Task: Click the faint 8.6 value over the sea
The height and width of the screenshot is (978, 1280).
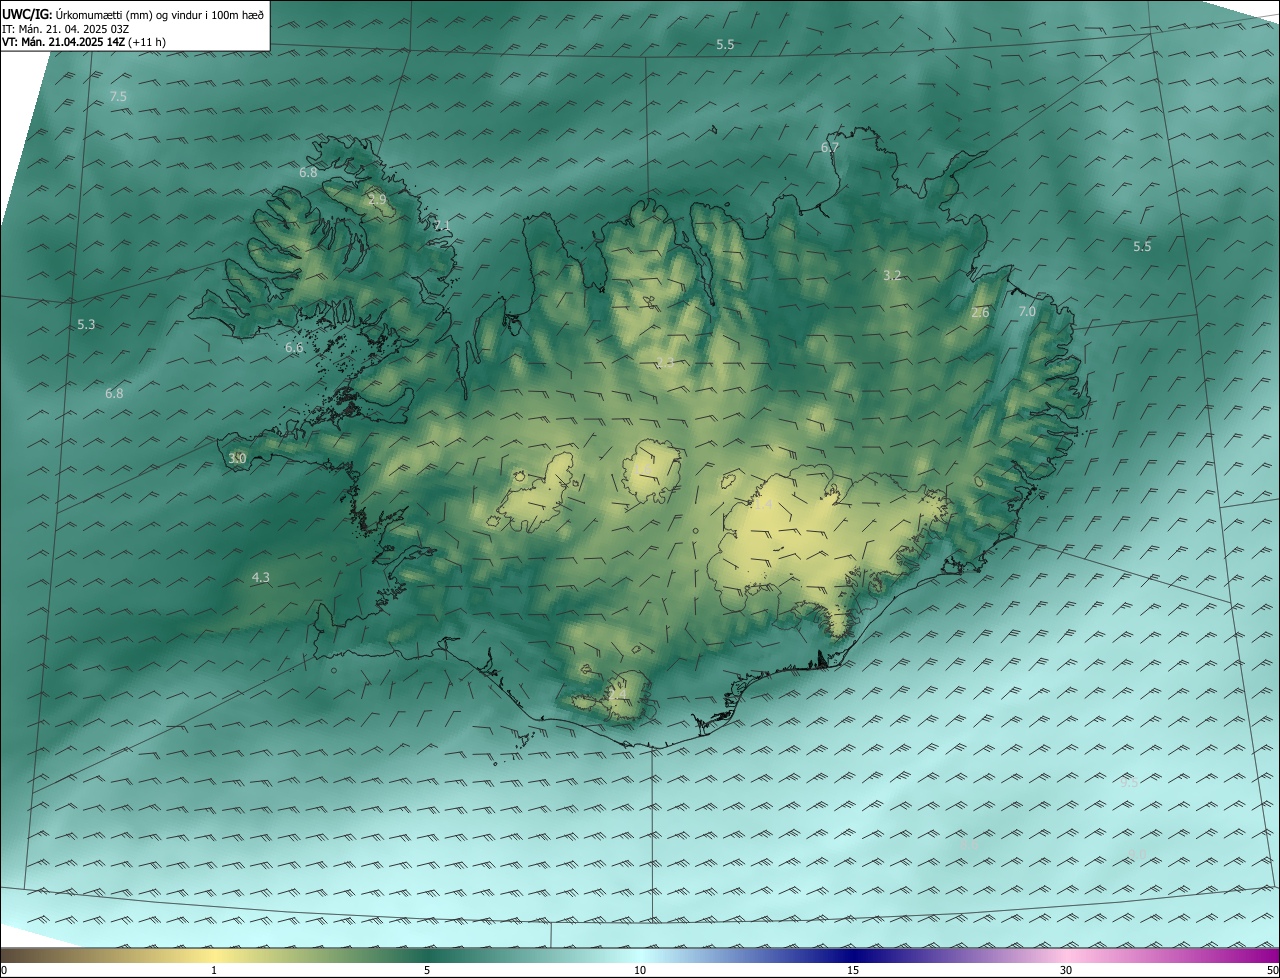Action: (x=969, y=845)
